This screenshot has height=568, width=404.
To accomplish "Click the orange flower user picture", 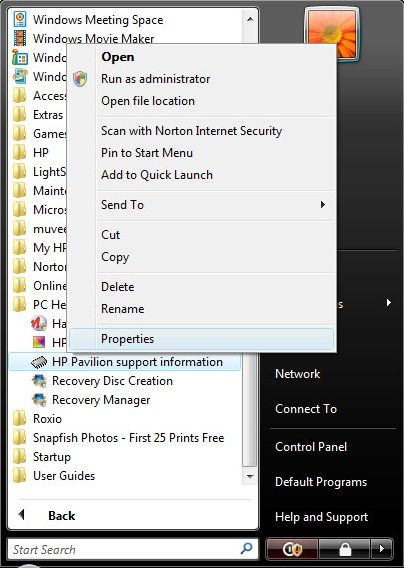I will 332,34.
